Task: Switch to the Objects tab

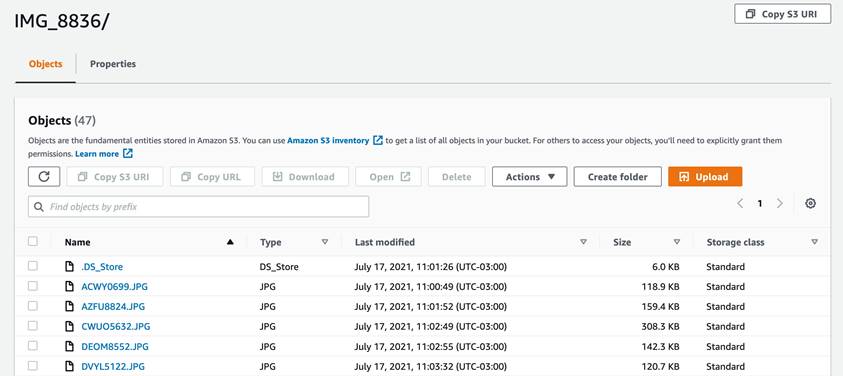Action: pyautogui.click(x=46, y=64)
